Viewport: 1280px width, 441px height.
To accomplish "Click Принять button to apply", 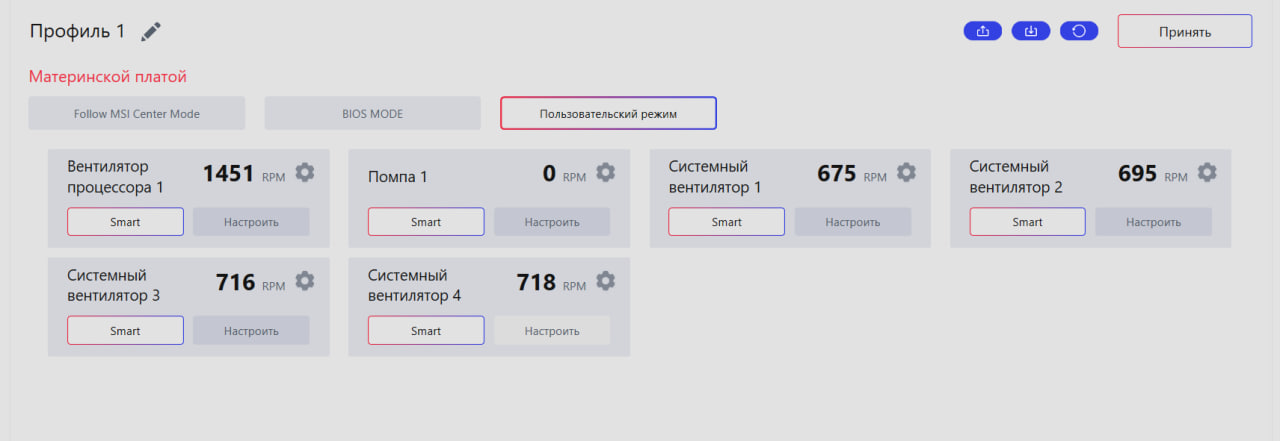I will pyautogui.click(x=1185, y=31).
